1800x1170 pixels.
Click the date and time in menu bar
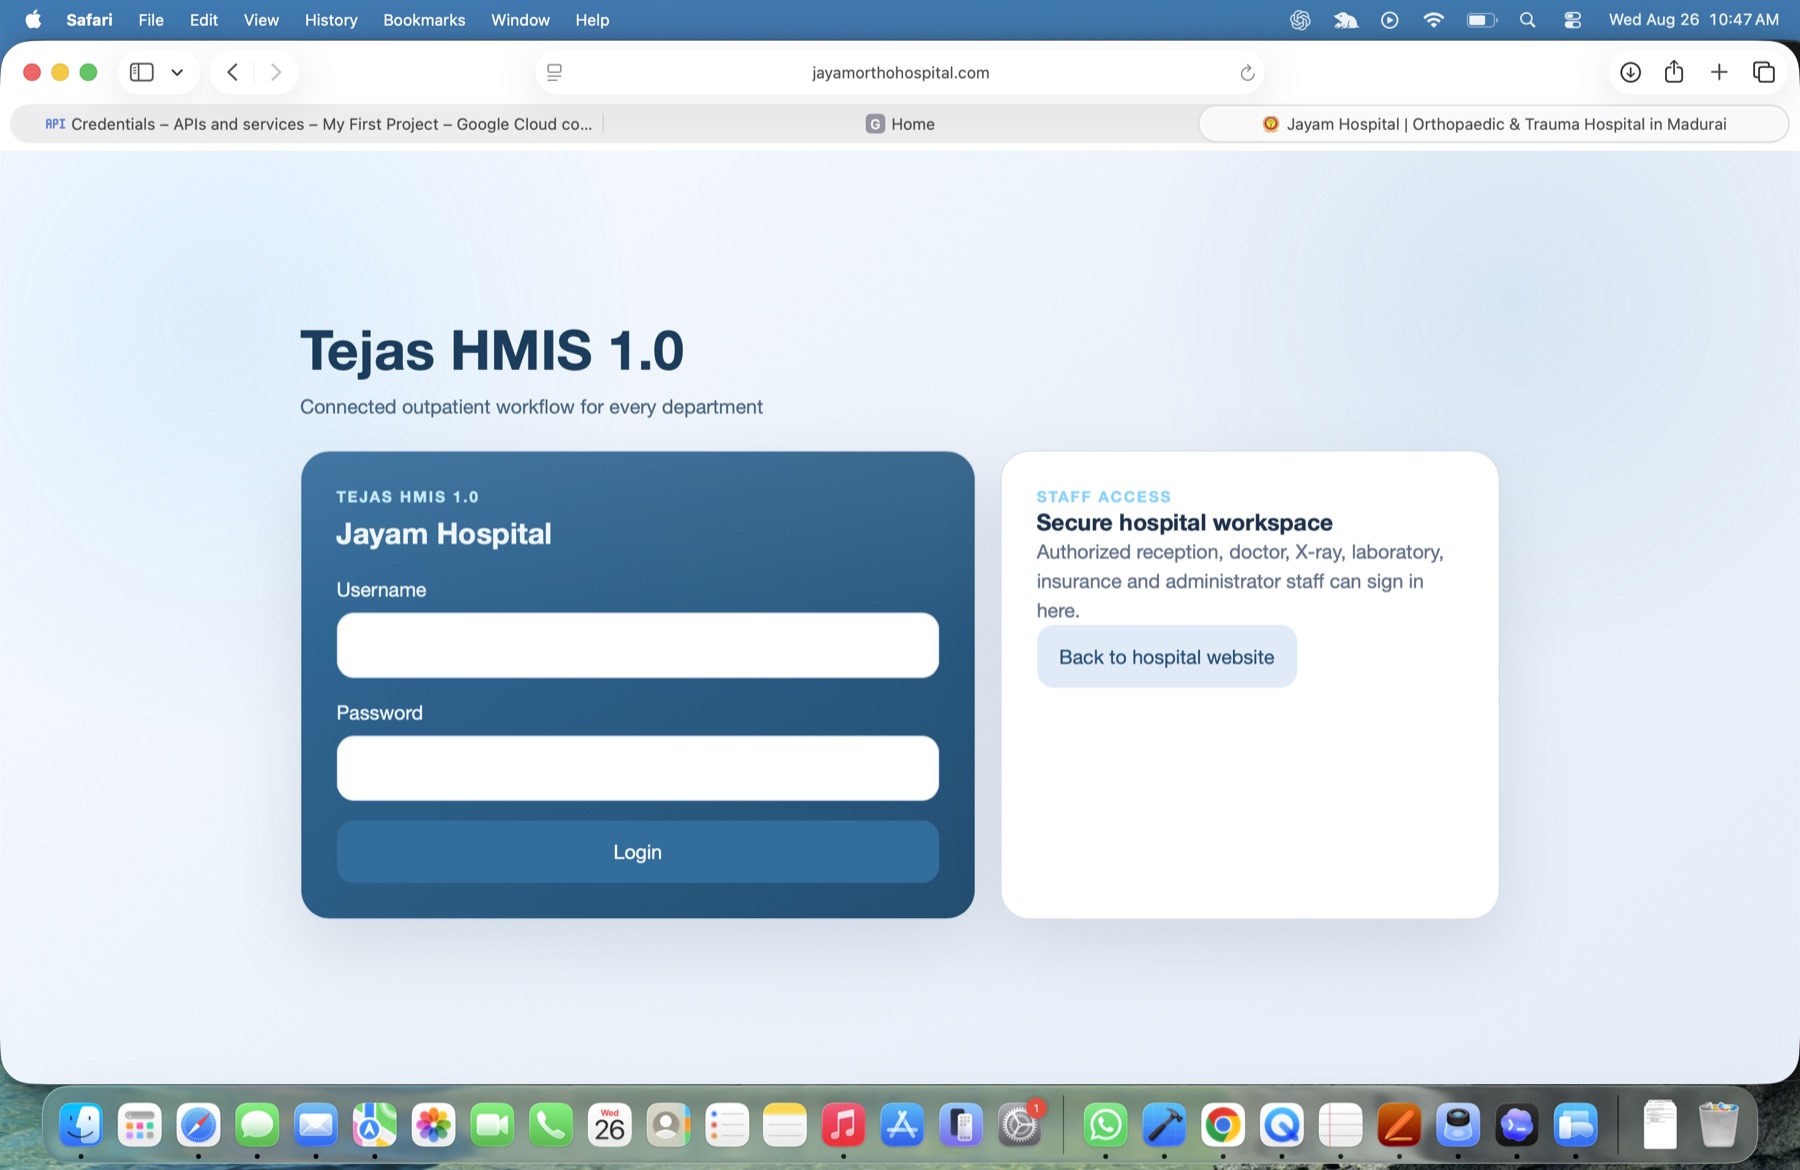(x=1694, y=20)
